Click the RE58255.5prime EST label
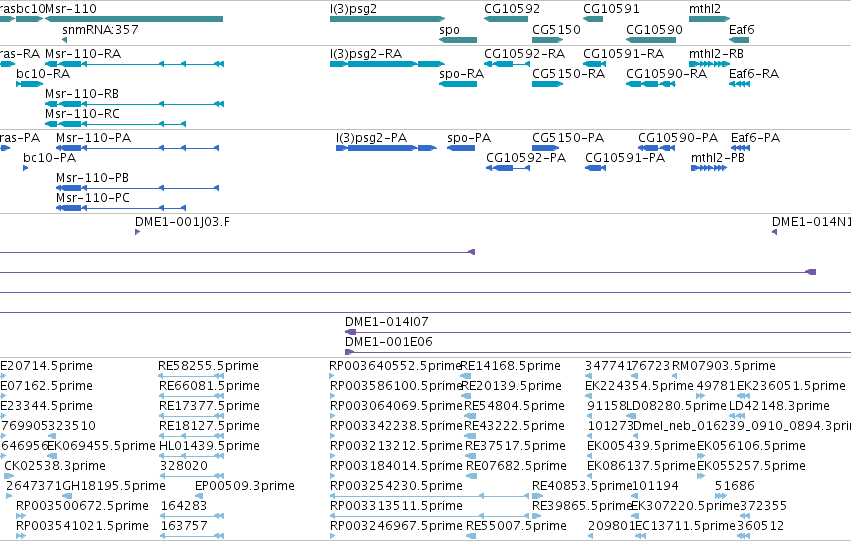Image resolution: width=851 pixels, height=541 pixels. point(208,366)
